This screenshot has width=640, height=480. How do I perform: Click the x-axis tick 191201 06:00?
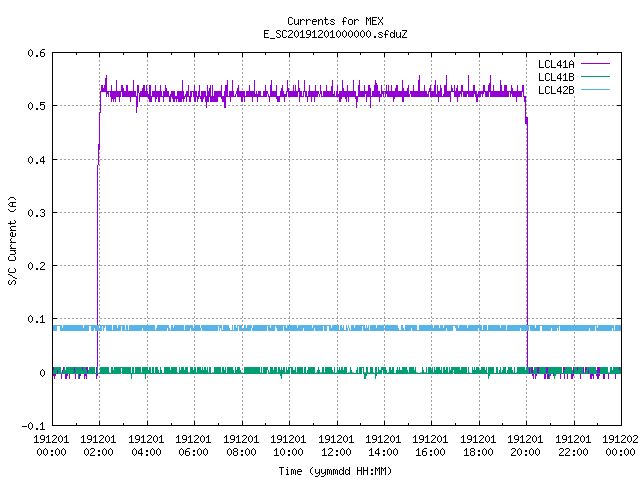pos(193,446)
